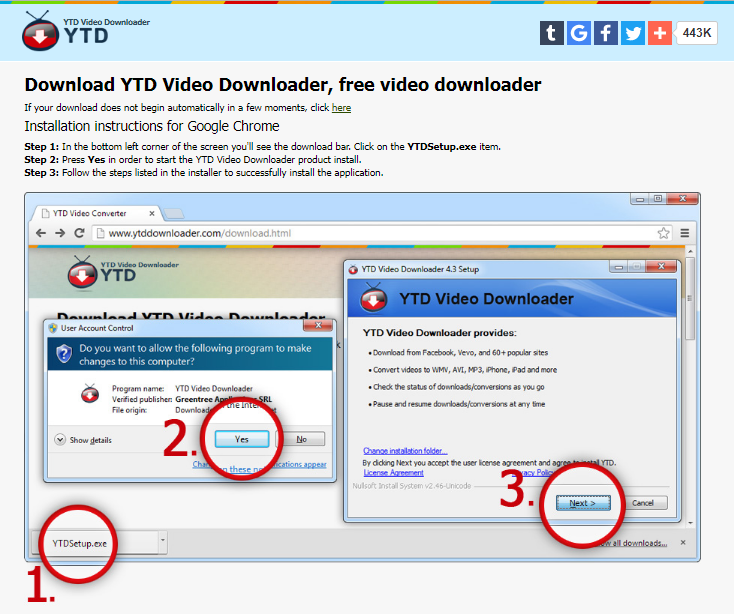The height and width of the screenshot is (614, 734).
Task: Click Change when these notifications appear link
Action: (x=259, y=465)
